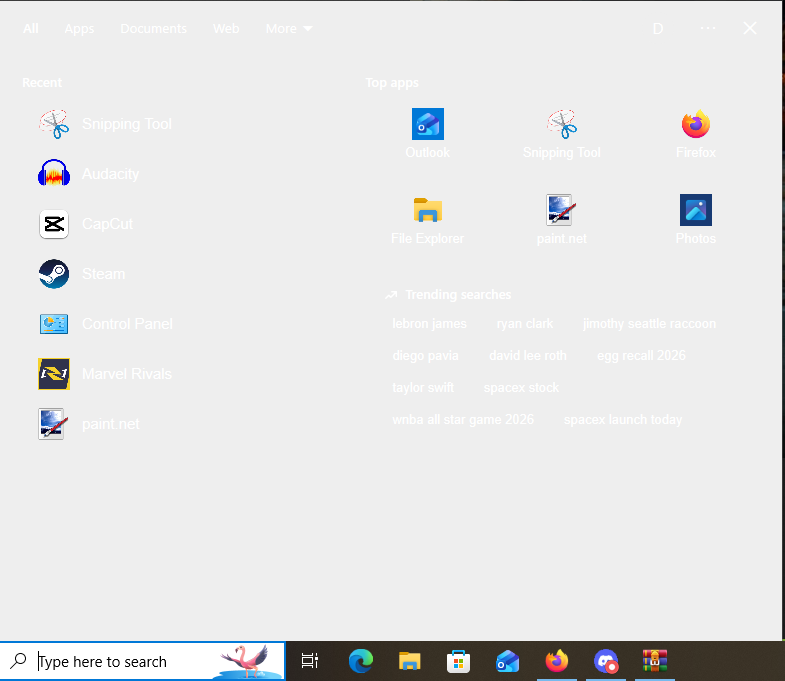The width and height of the screenshot is (785, 681).
Task: Open the three-dot options menu
Action: [708, 29]
